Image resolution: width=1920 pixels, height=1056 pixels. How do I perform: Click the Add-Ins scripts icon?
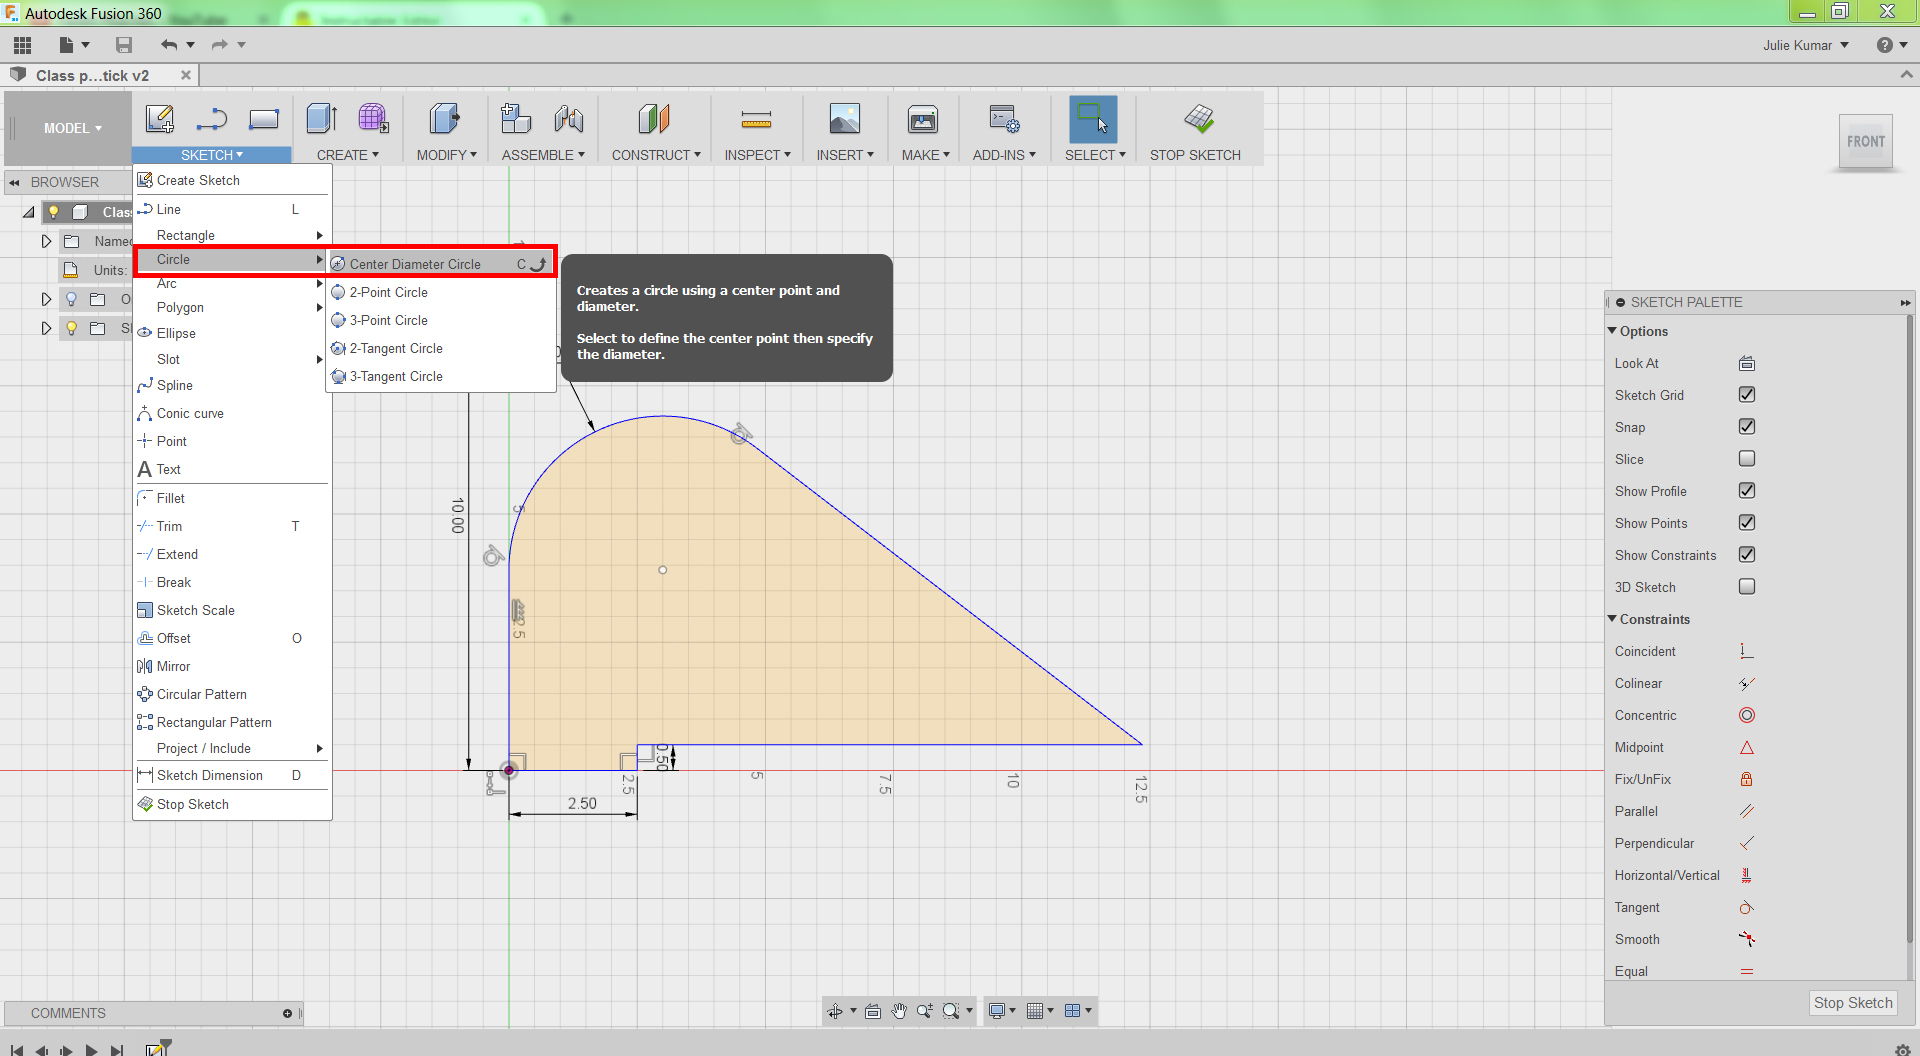click(x=1004, y=119)
